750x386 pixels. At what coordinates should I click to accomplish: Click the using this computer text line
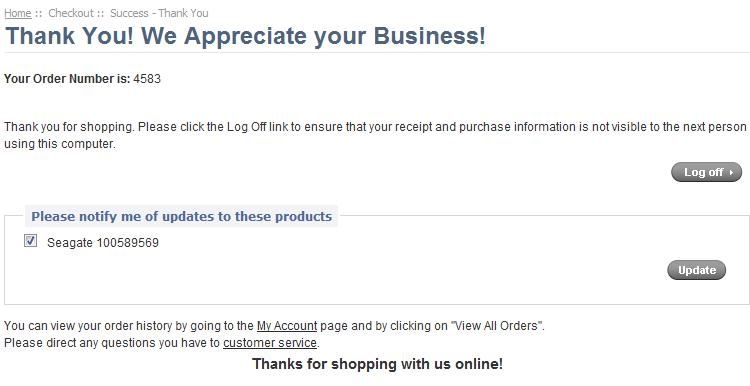coord(60,144)
